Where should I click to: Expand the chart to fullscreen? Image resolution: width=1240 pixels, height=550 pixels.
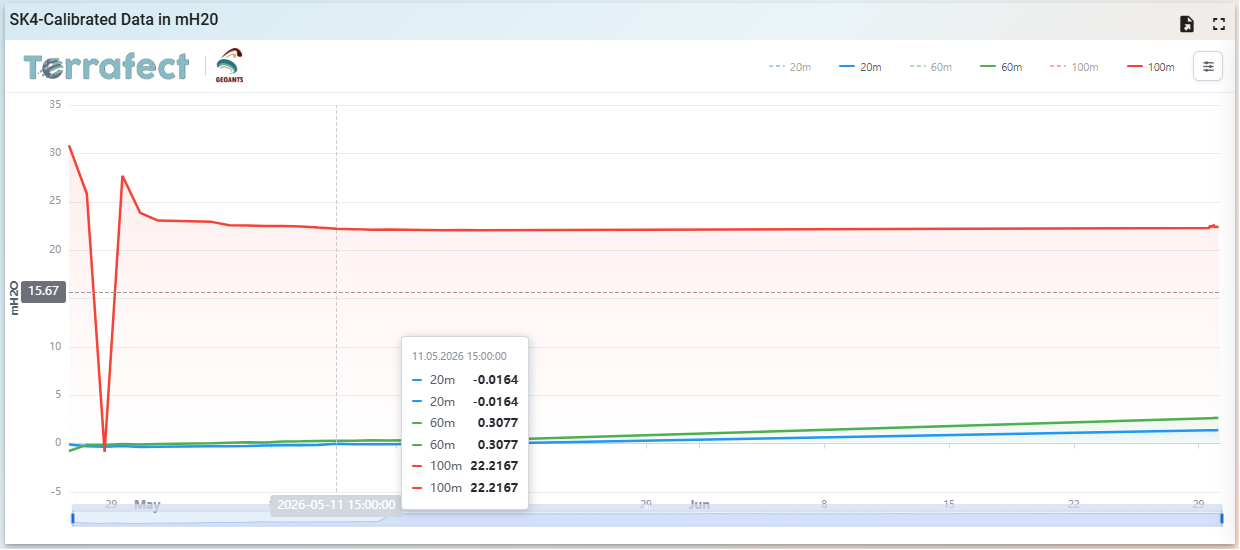point(1218,24)
